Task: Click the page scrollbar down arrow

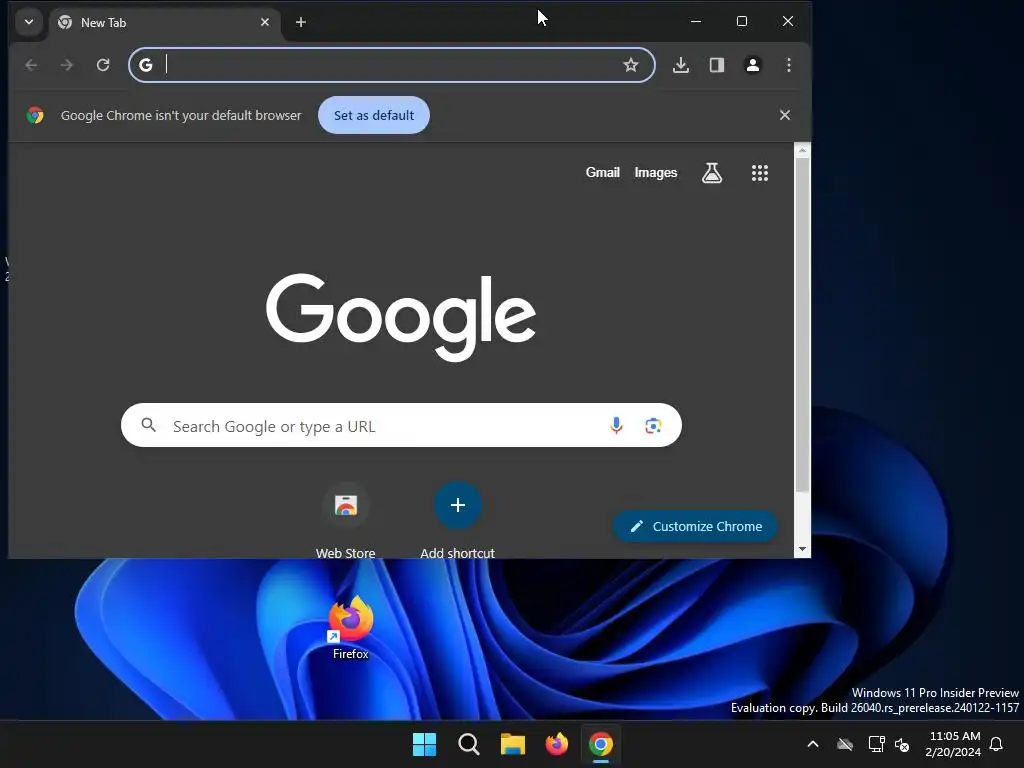Action: coord(802,549)
